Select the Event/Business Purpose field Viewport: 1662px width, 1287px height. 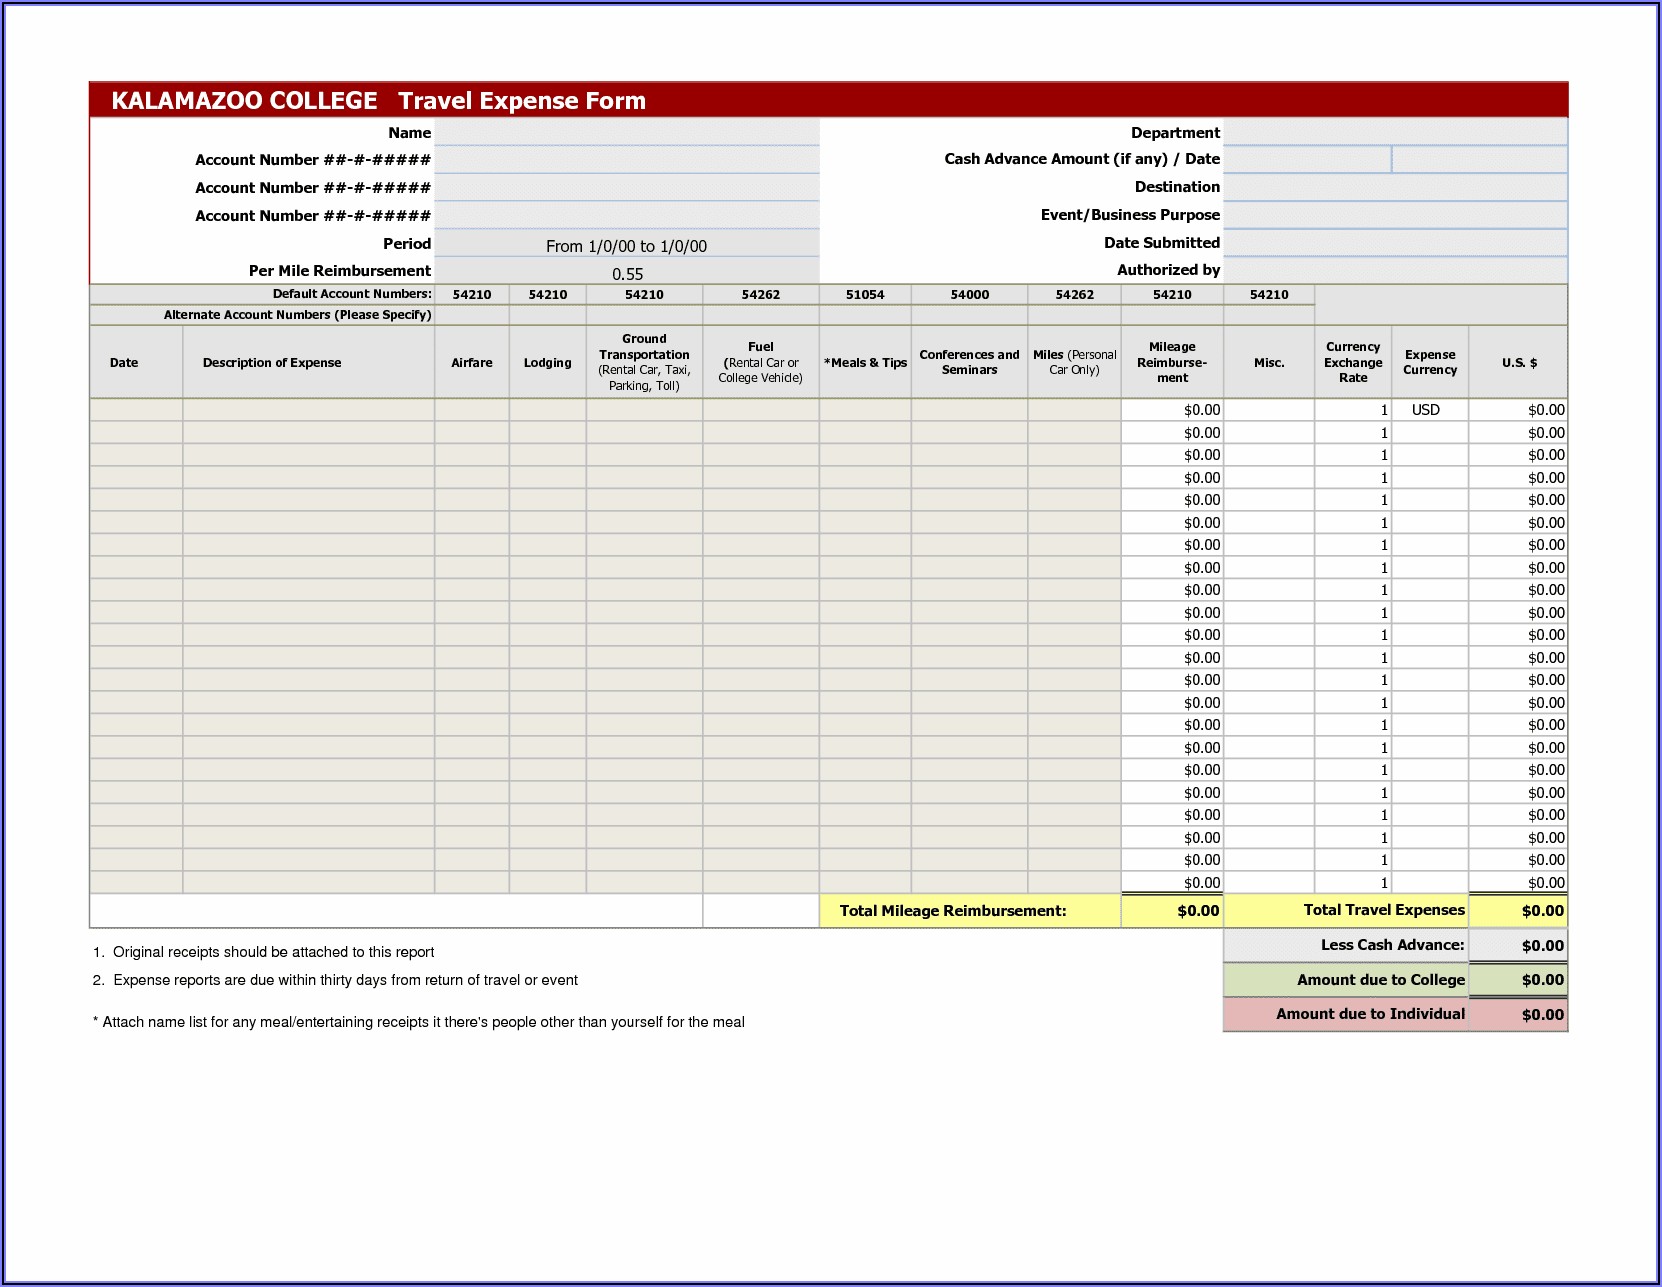[x=1394, y=215]
